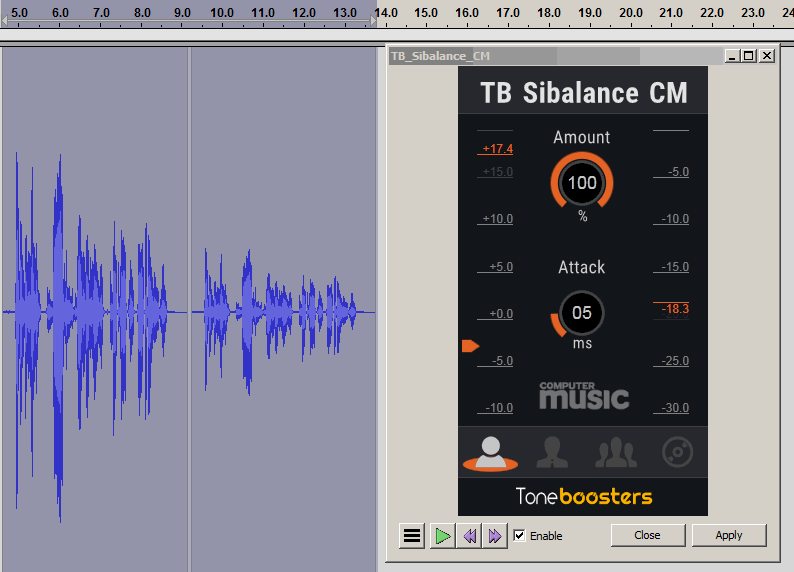Image resolution: width=794 pixels, height=572 pixels.
Task: Close the TB_Sibalance_CM window with X
Action: [x=767, y=56]
